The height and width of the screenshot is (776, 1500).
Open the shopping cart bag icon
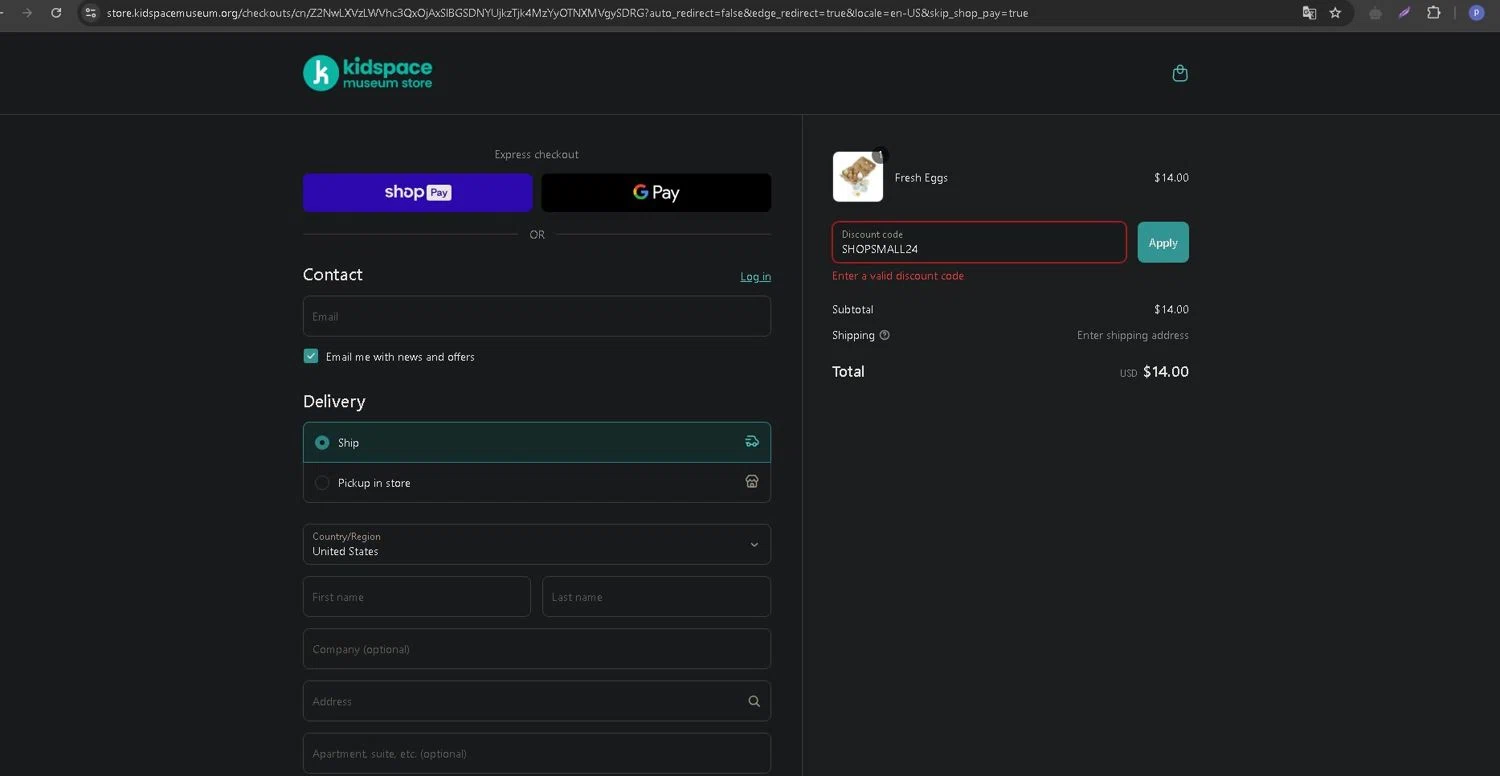click(1180, 73)
